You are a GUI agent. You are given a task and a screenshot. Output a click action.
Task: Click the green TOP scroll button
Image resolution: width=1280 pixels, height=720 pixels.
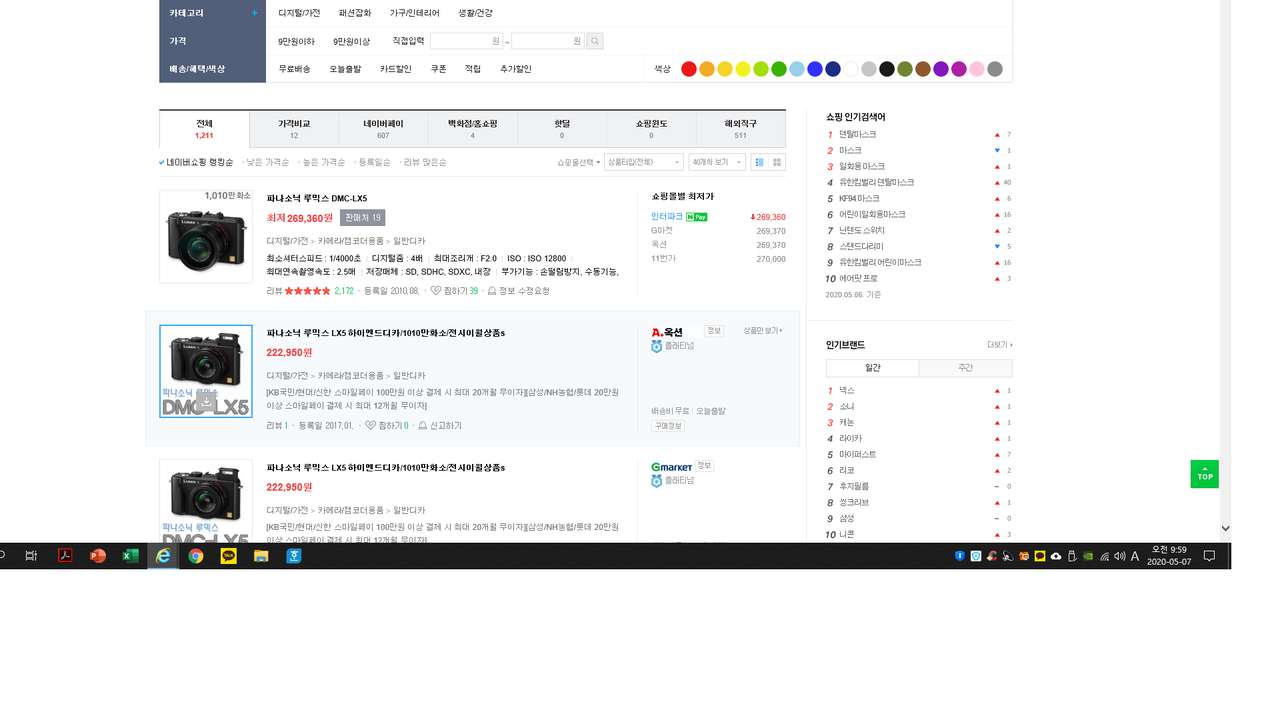(x=1205, y=474)
